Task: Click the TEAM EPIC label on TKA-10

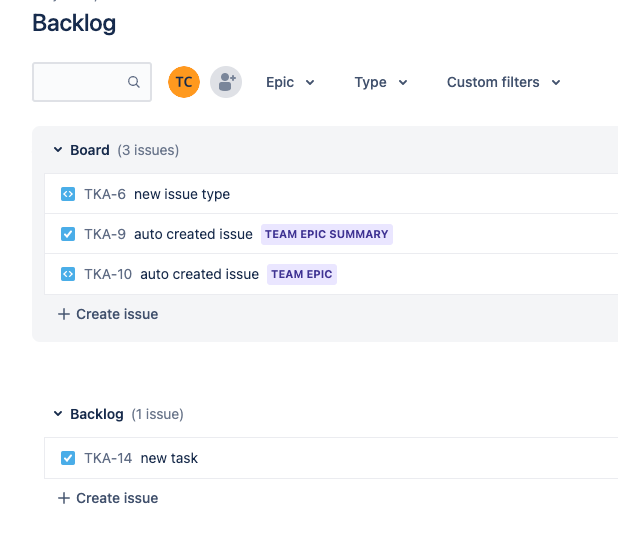Action: click(301, 274)
